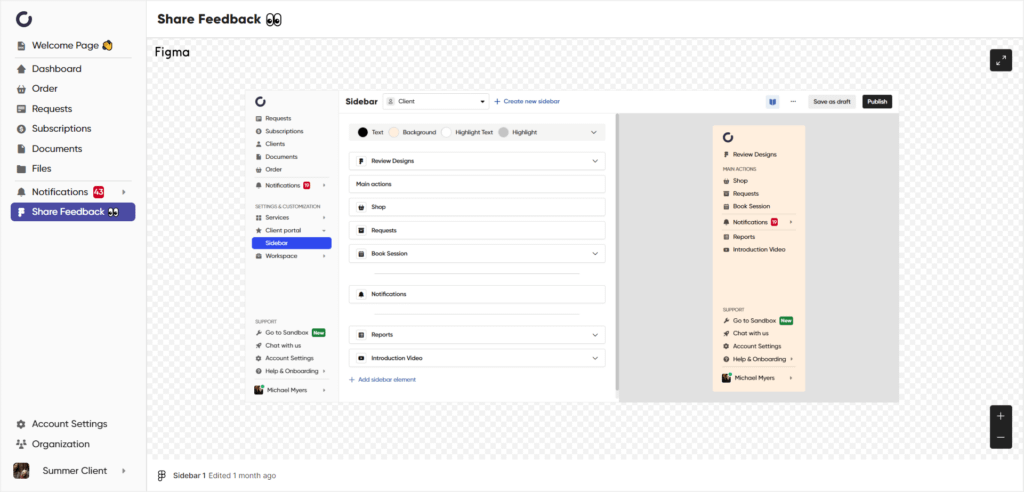The height and width of the screenshot is (492, 1024).
Task: Select the highlighted Share Feedback sidebar item
Action: [x=72, y=212]
